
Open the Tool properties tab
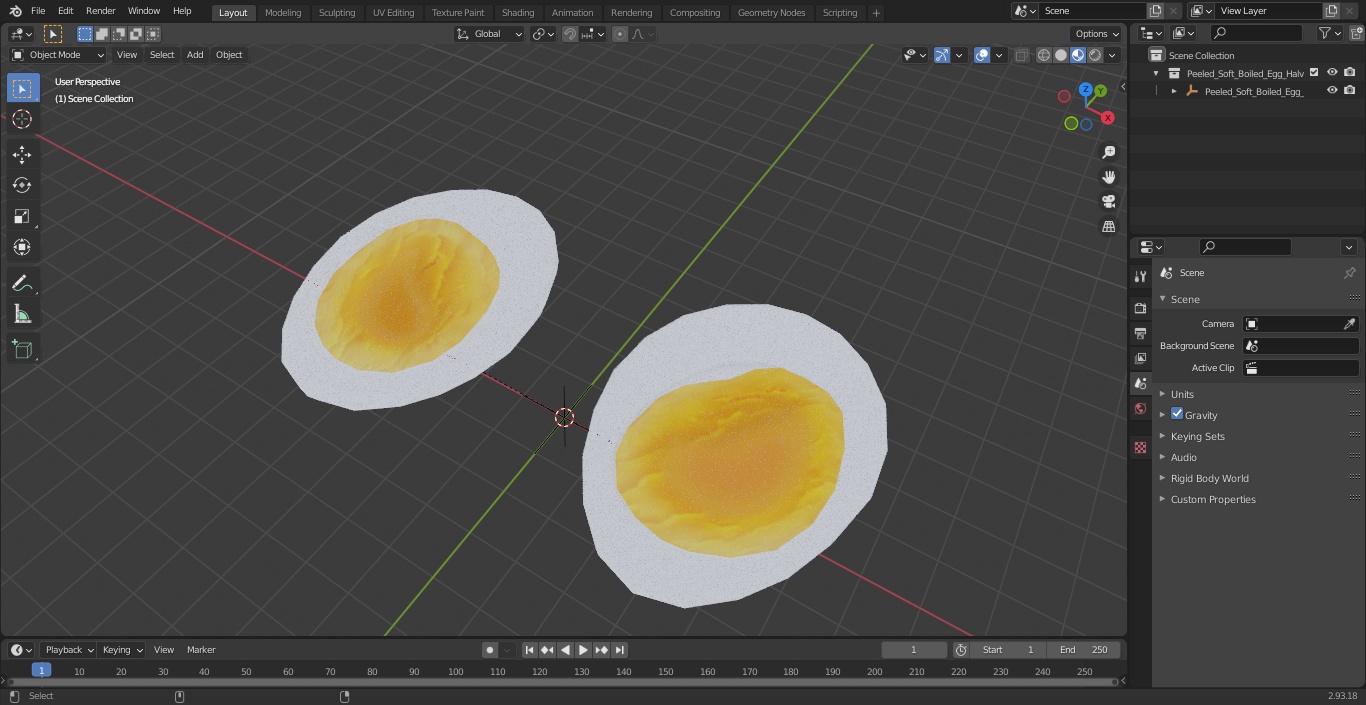[1140, 276]
